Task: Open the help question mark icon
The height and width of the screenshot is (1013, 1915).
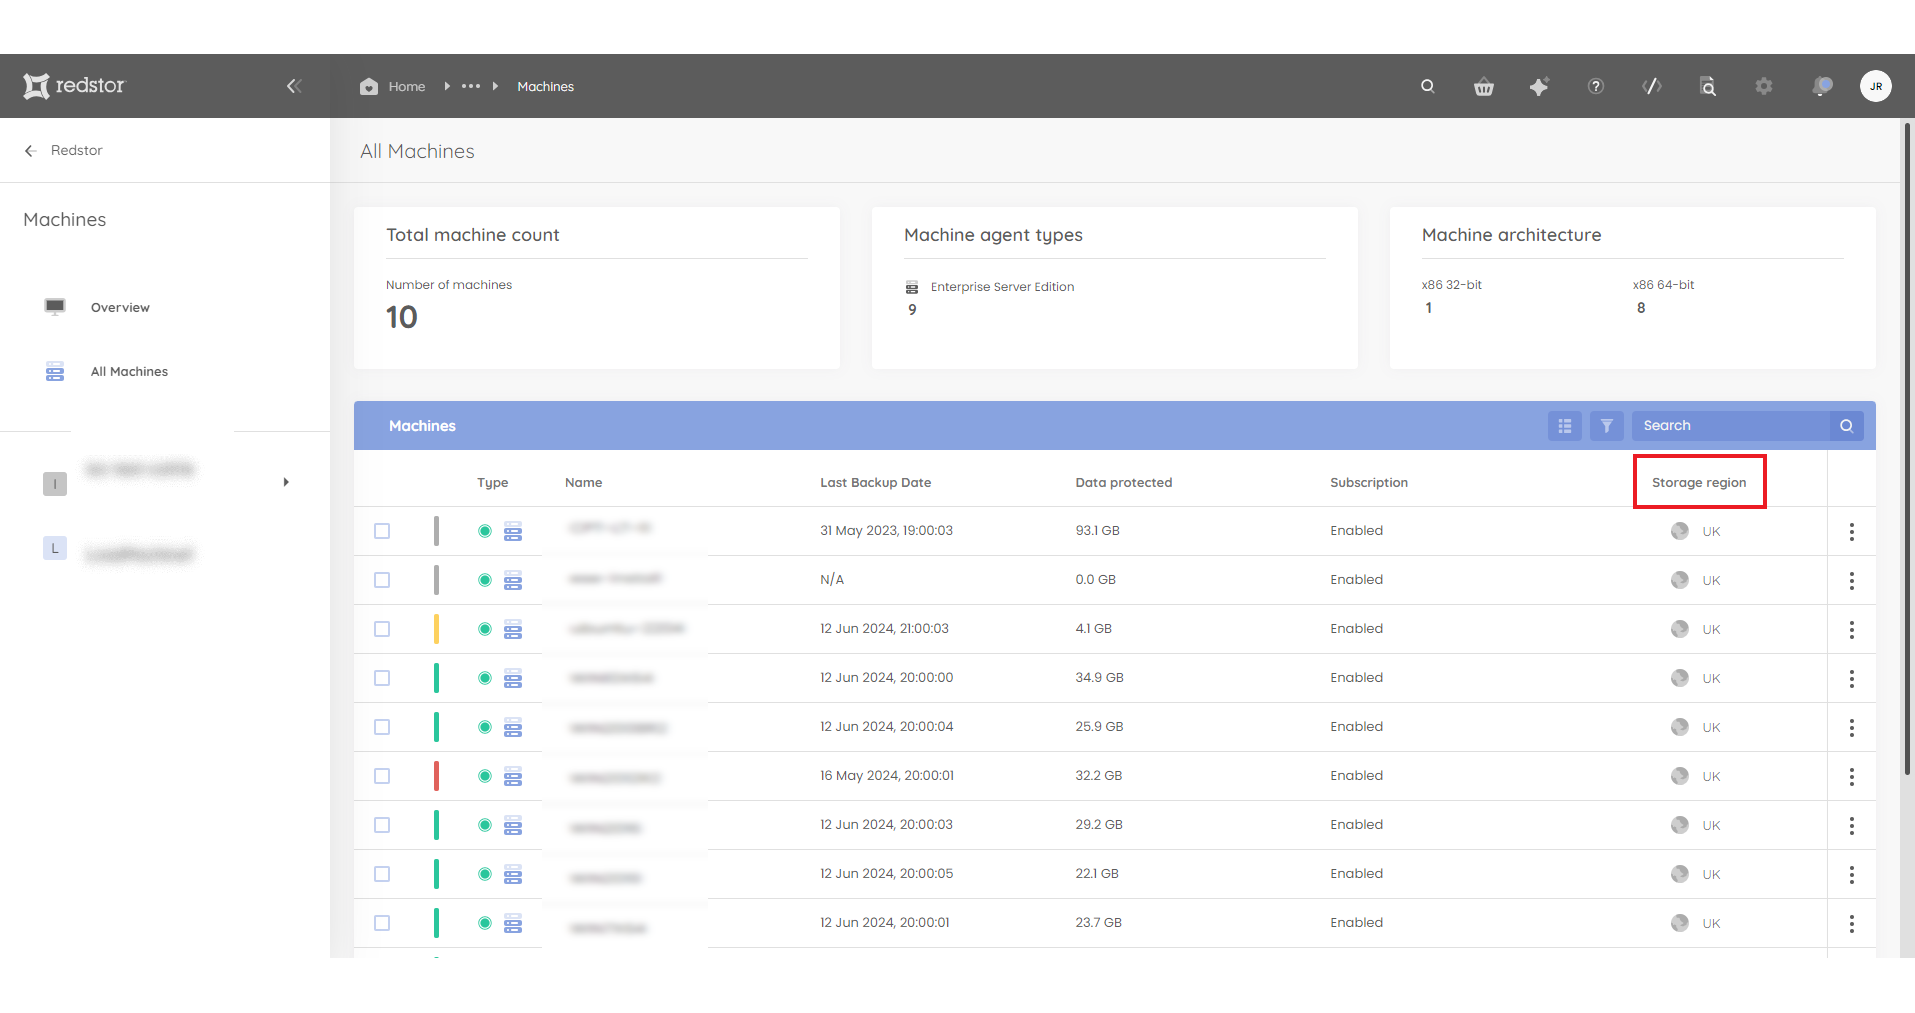Action: pos(1596,87)
